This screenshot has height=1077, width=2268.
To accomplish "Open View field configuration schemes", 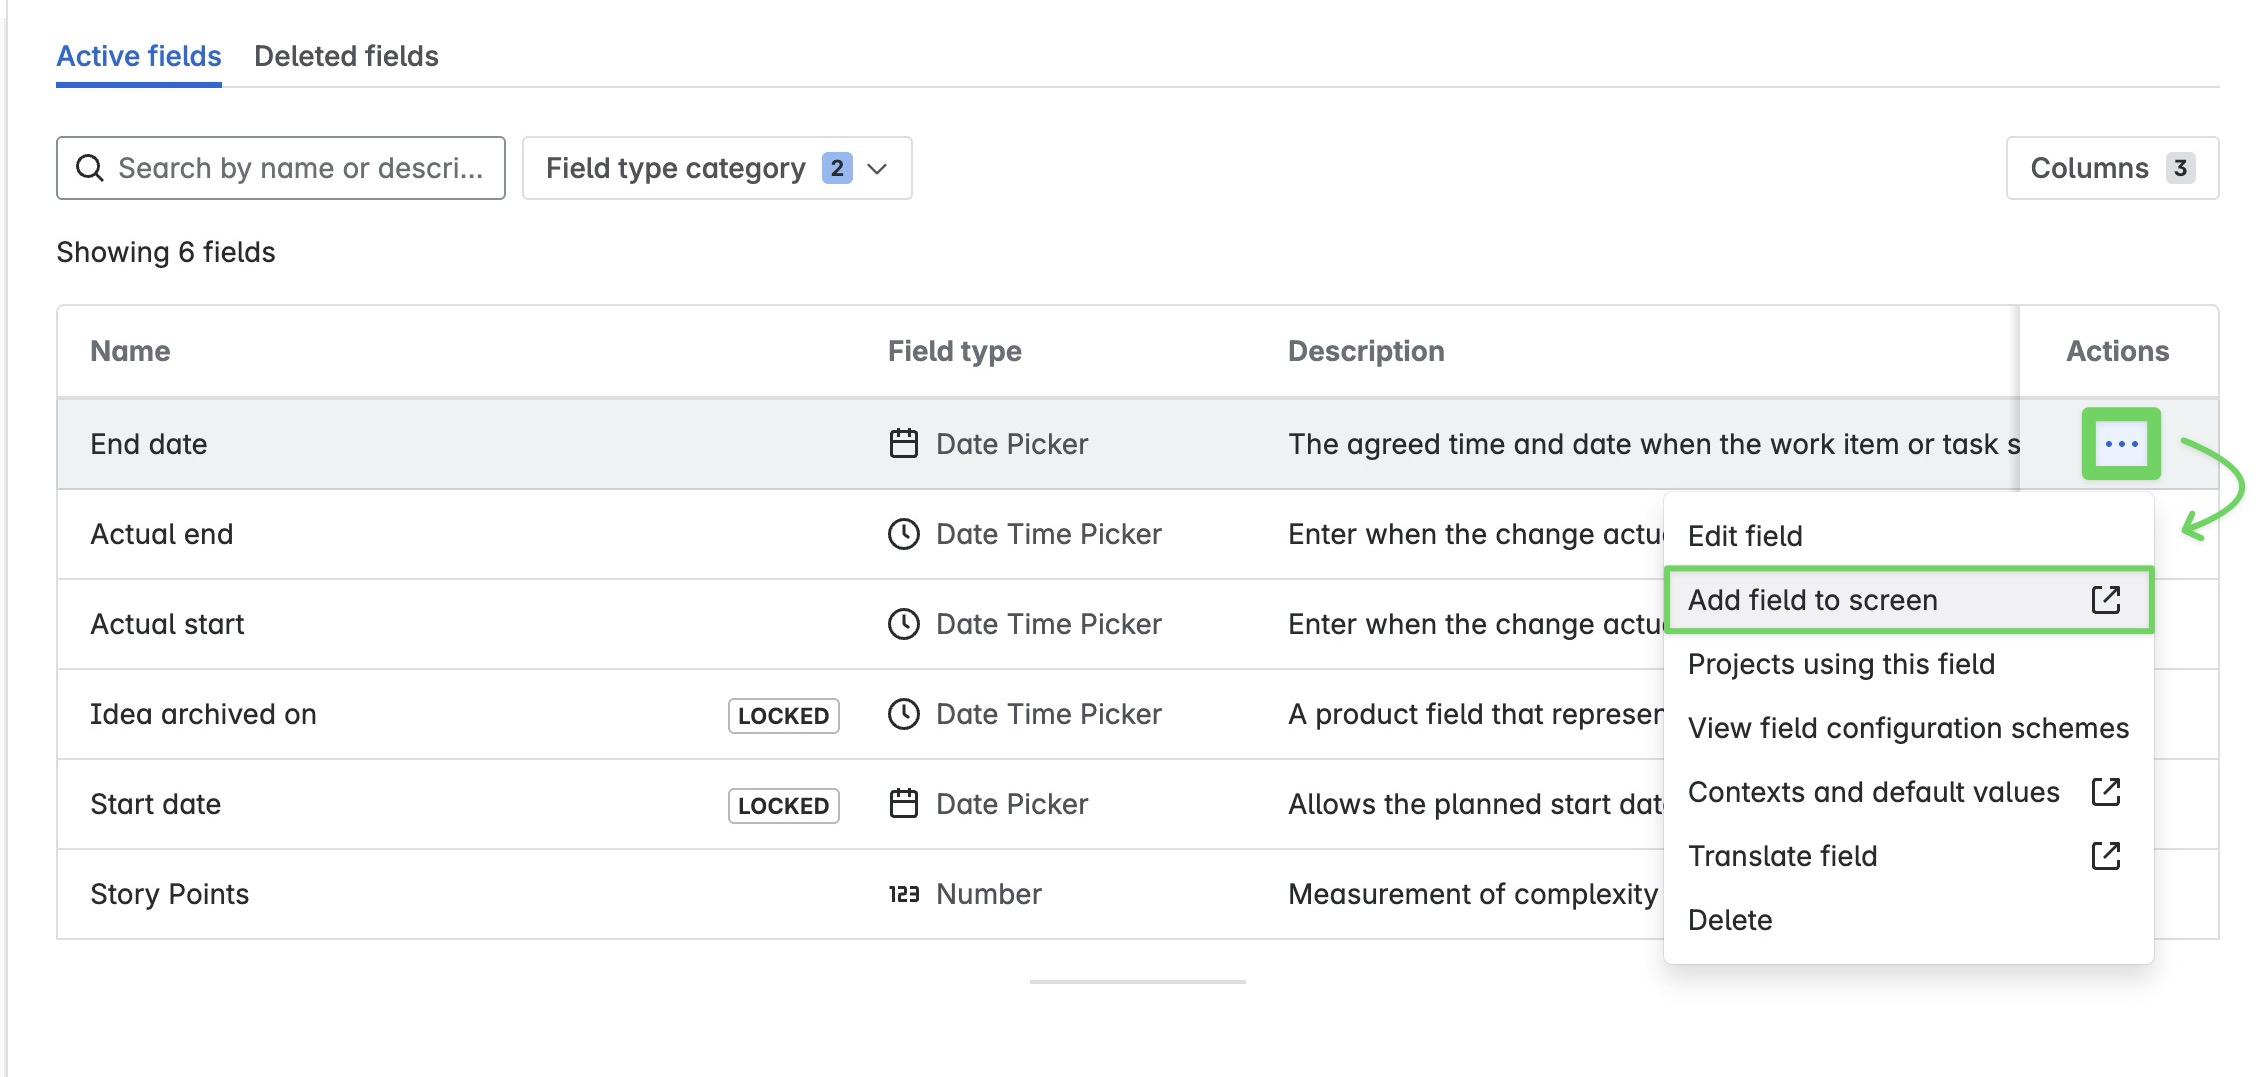I will tap(1908, 728).
